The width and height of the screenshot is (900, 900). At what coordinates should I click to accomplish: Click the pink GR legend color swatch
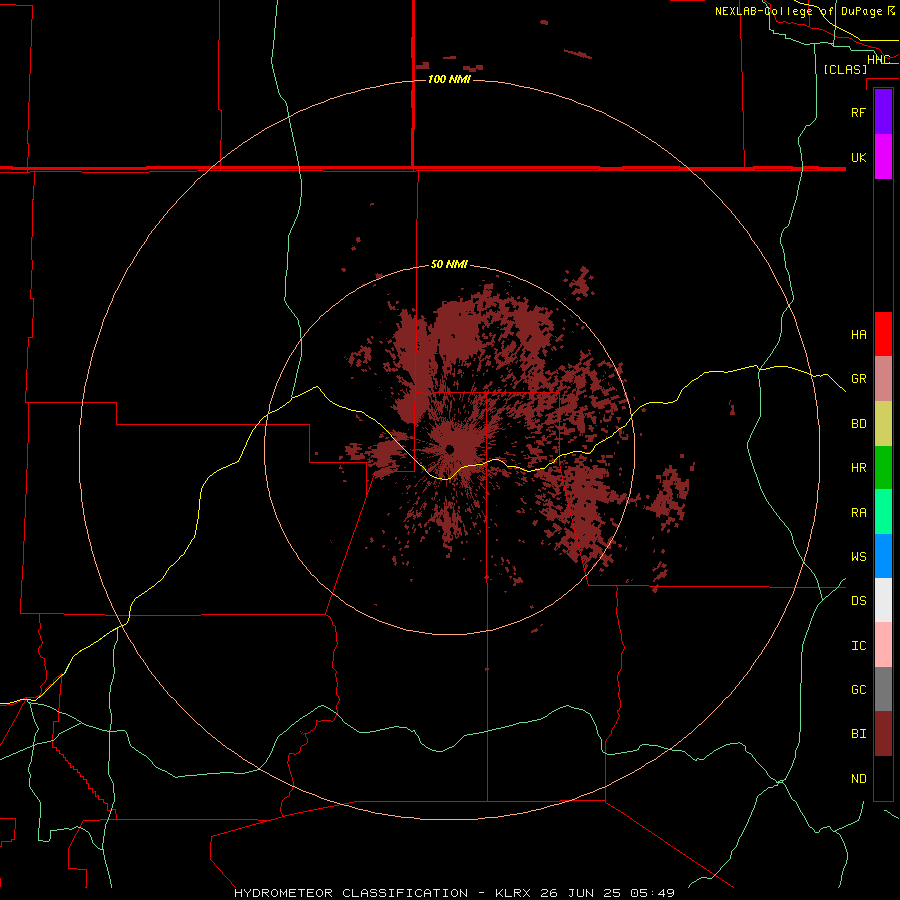883,379
